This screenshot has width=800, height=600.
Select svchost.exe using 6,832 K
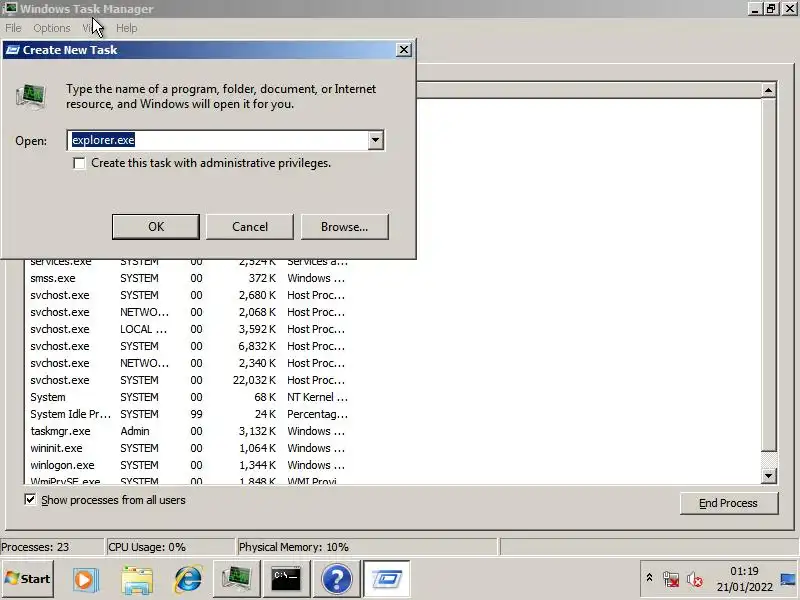(189, 346)
